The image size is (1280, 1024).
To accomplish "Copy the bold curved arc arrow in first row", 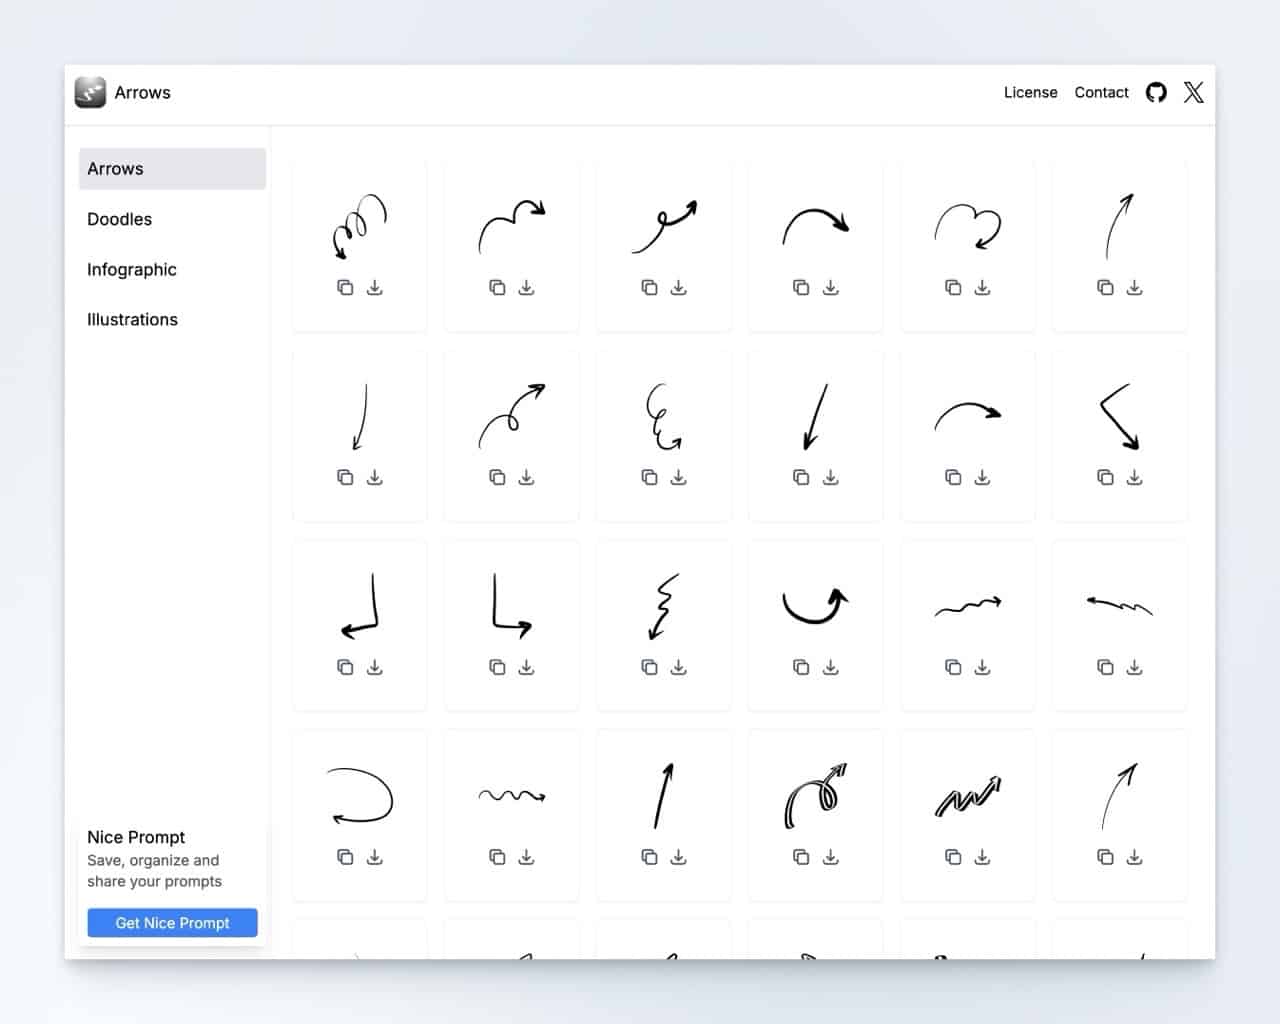I will 801,288.
